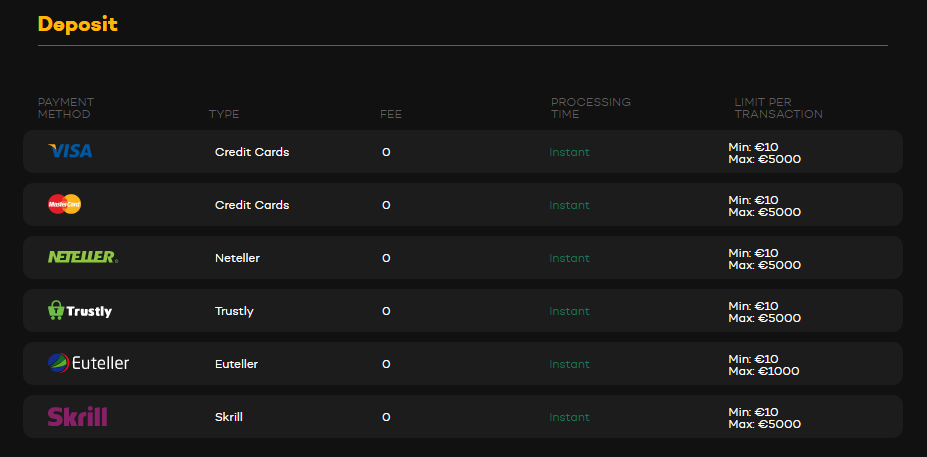Viewport: 927px width, 457px height.
Task: Click the Neteller type text
Action: (237, 258)
